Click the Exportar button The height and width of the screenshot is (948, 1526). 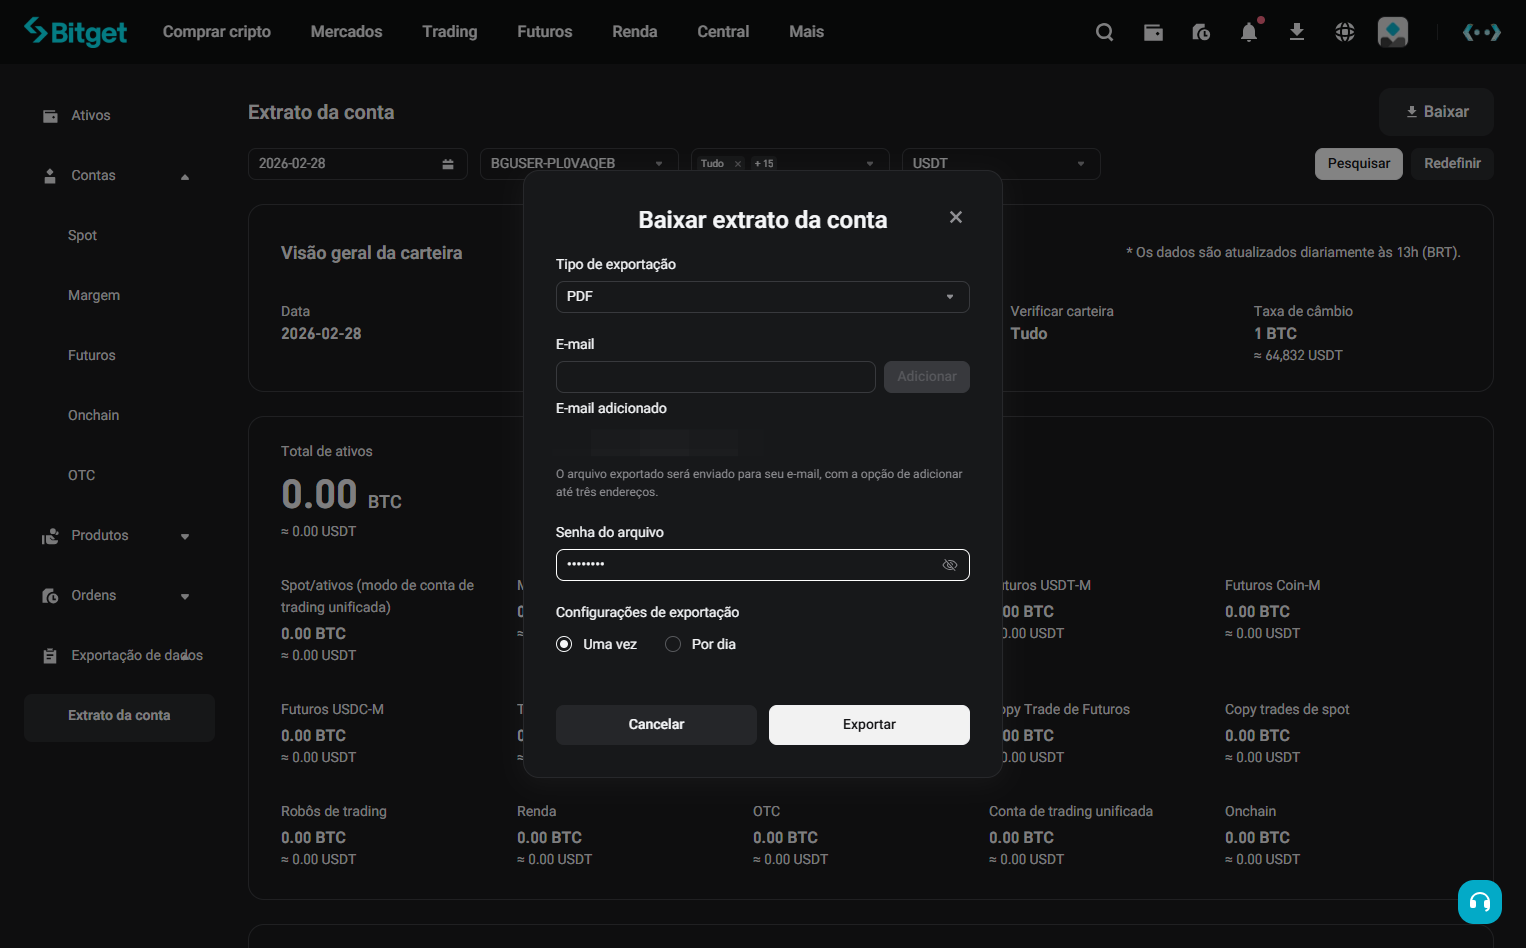pos(869,725)
